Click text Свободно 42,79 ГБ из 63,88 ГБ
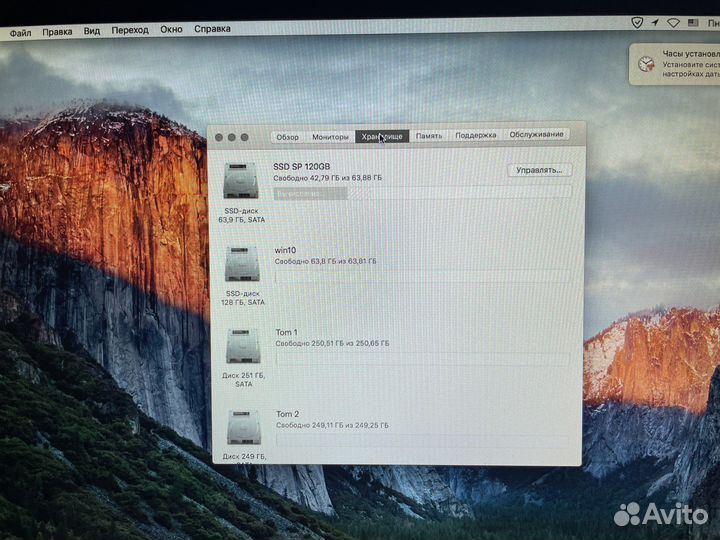 coord(327,178)
